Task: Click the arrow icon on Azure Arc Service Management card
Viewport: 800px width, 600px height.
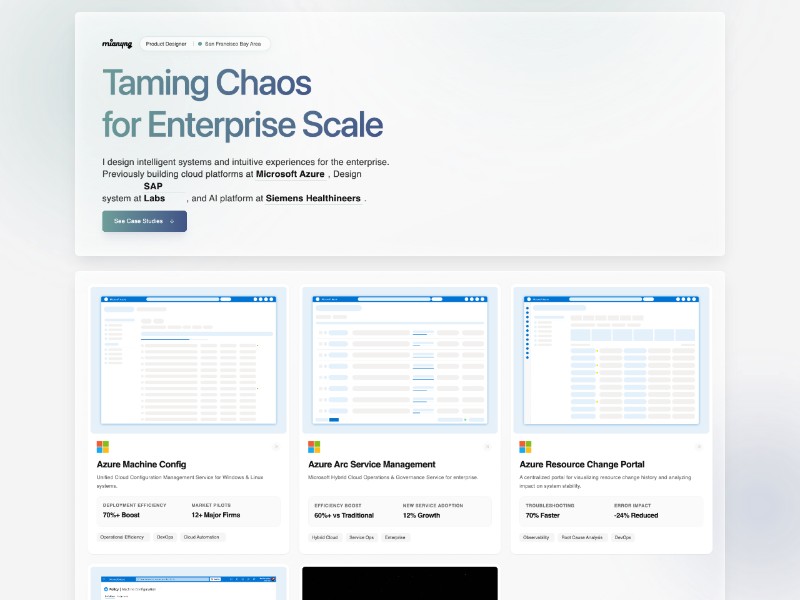Action: click(486, 447)
